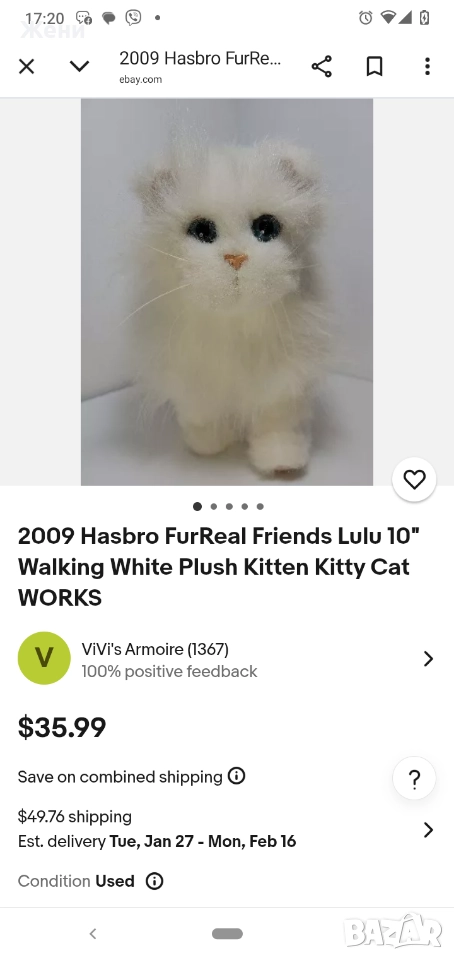The height and width of the screenshot is (960, 454).
Task: Show Condition Used info icon
Action: click(x=154, y=881)
